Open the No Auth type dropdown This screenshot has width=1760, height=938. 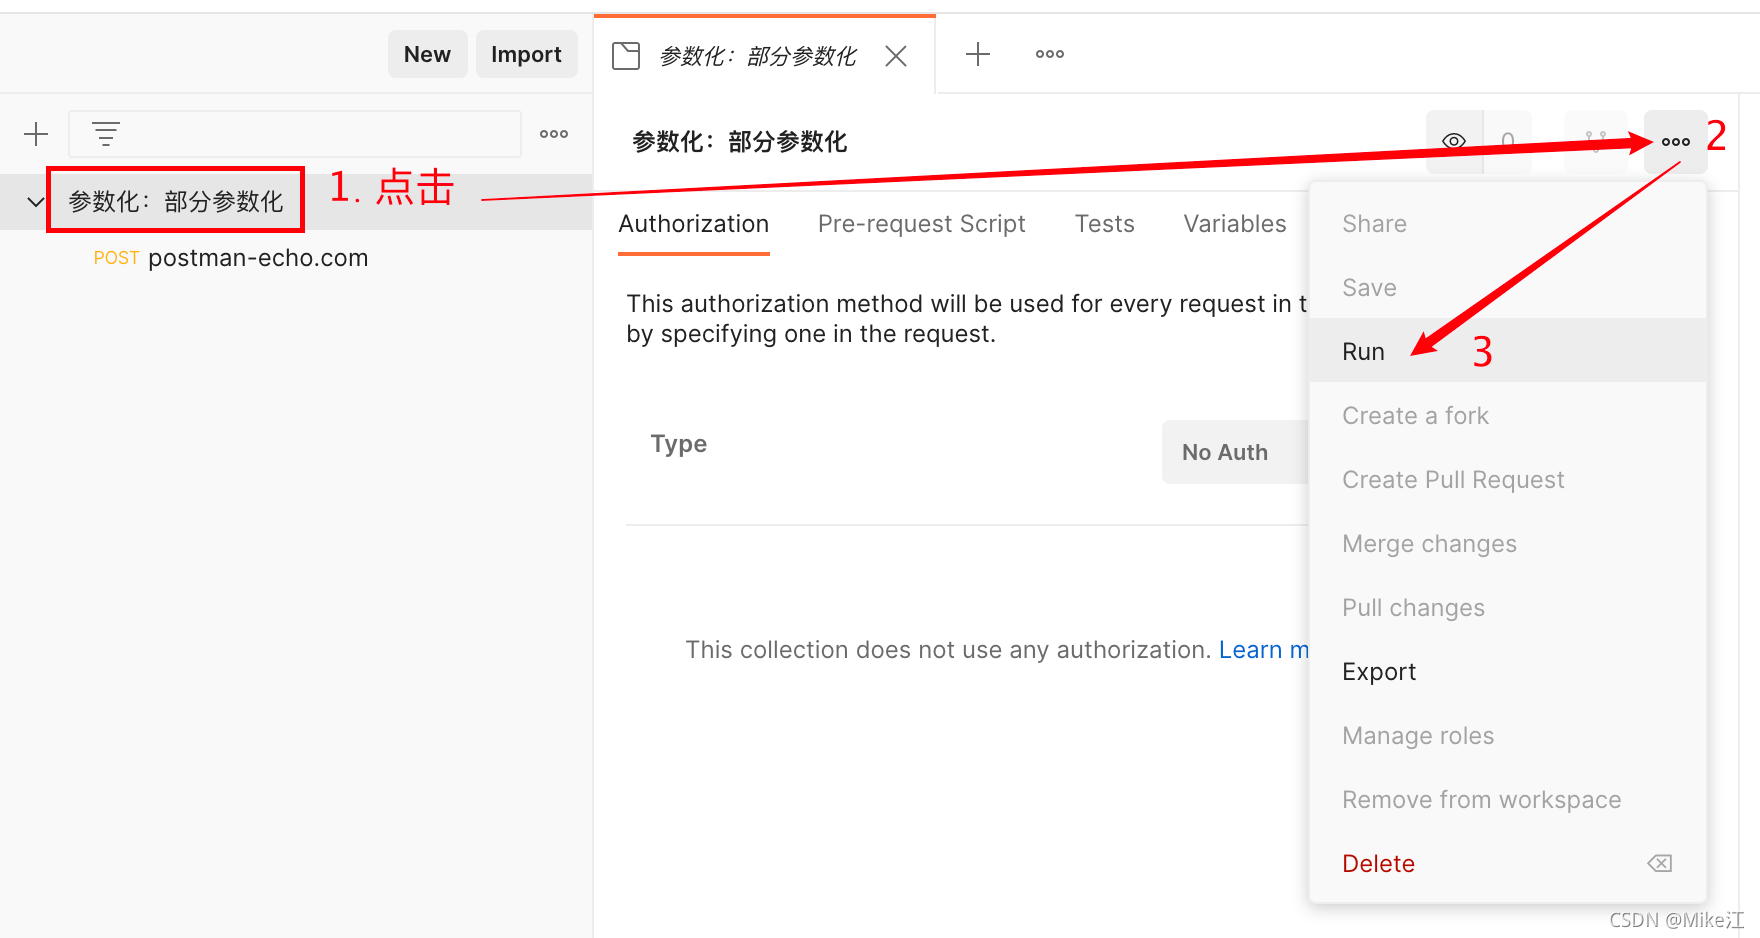[1235, 452]
